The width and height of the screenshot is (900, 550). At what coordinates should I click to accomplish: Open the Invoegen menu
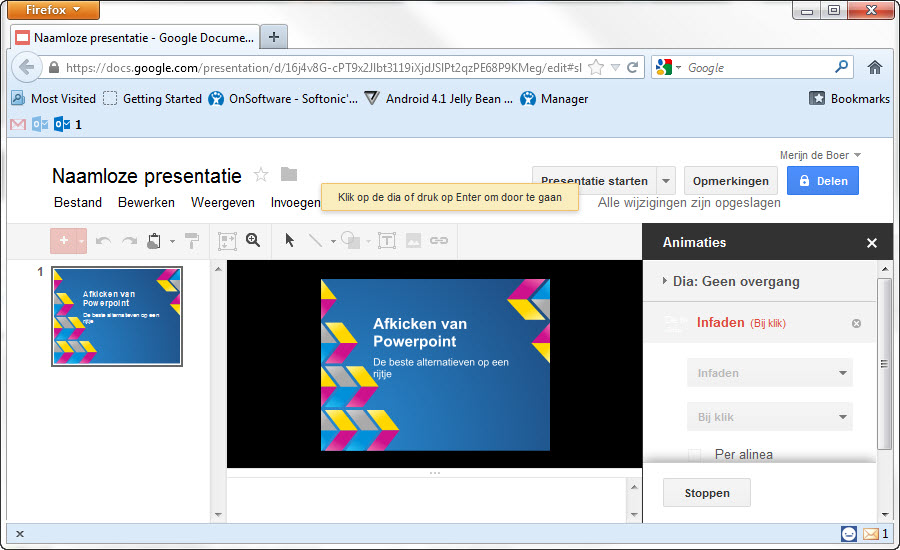[296, 202]
